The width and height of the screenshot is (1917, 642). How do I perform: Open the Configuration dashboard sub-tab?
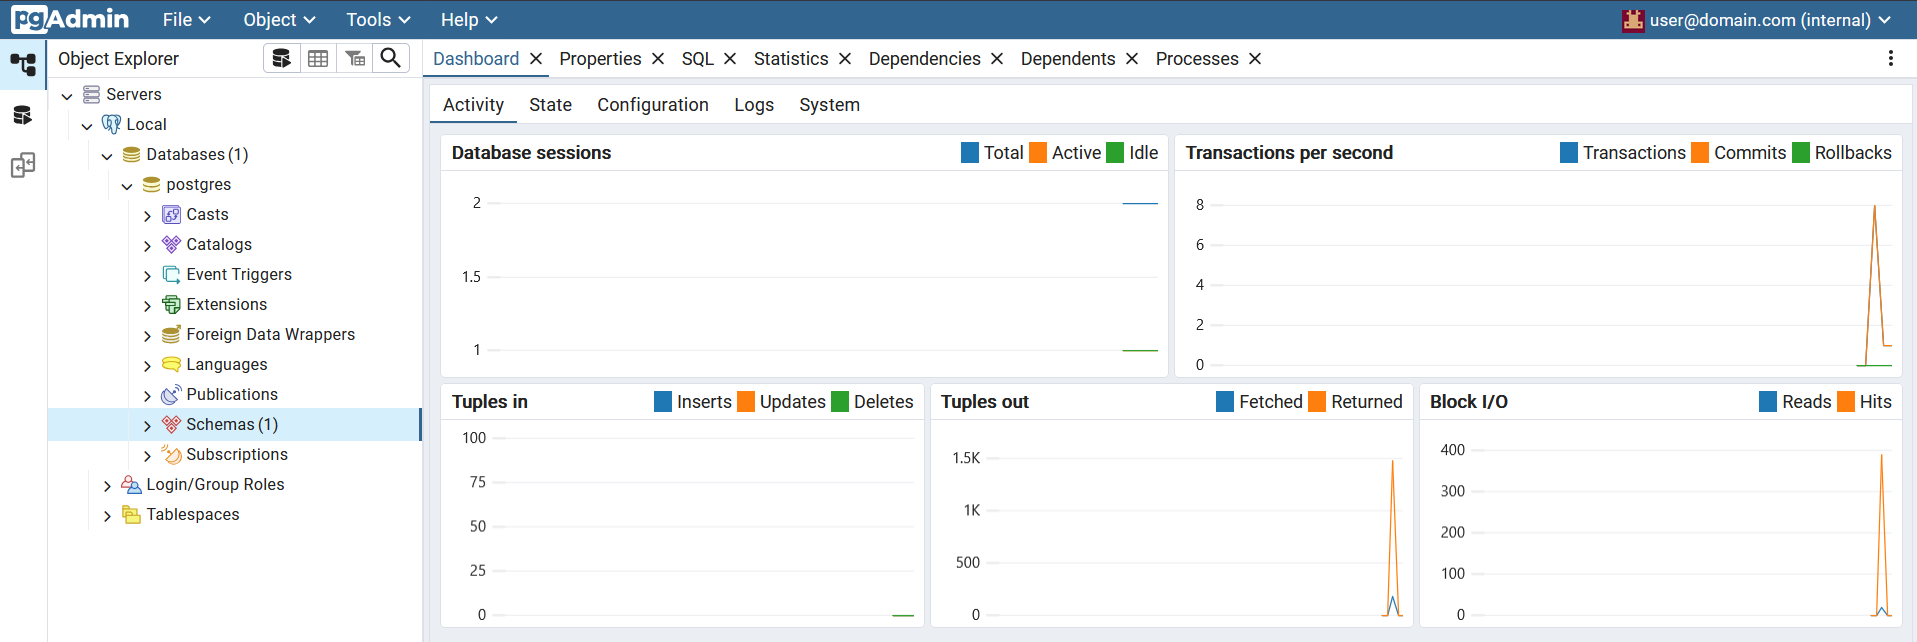click(653, 105)
